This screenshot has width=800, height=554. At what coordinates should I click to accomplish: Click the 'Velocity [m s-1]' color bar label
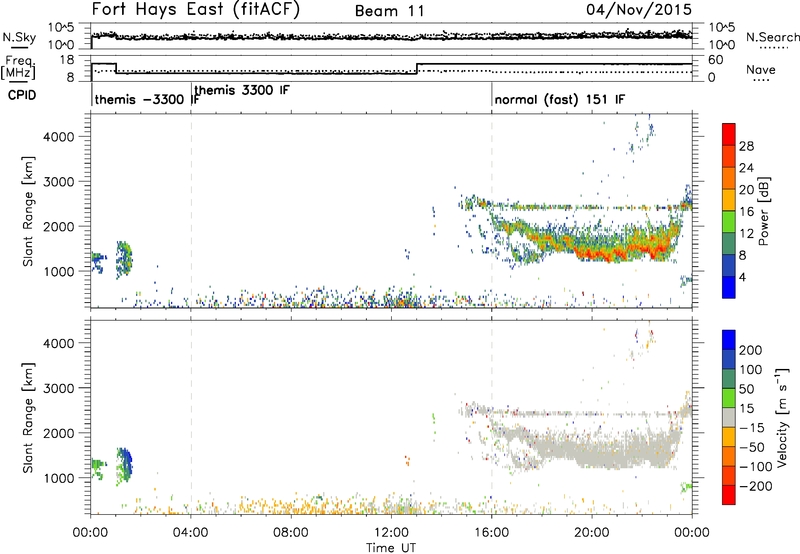[782, 417]
